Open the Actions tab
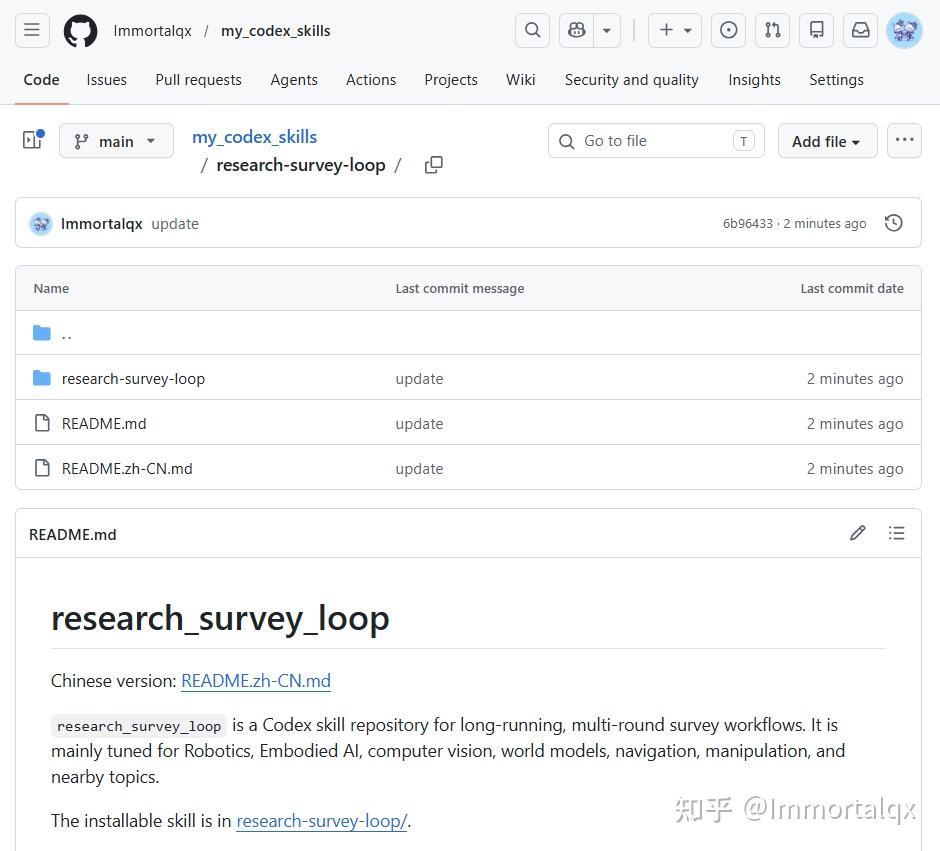The width and height of the screenshot is (940, 851). point(371,80)
